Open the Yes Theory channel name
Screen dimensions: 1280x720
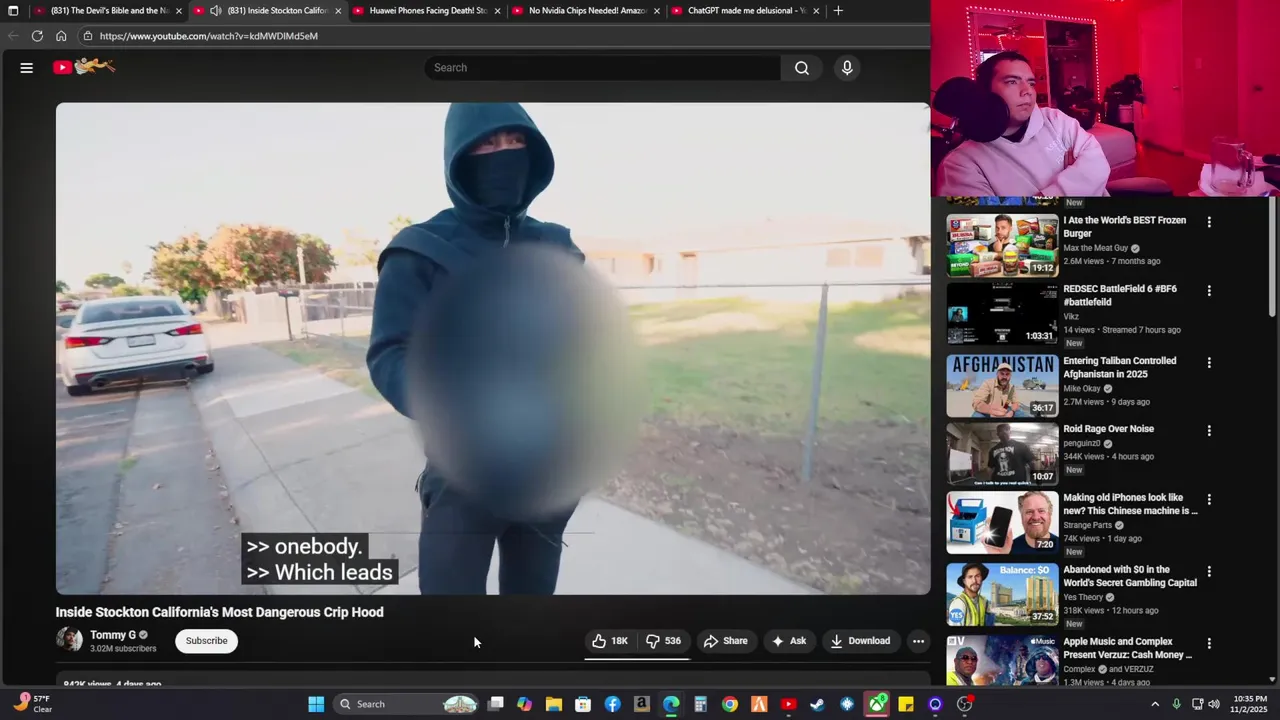click(1083, 597)
